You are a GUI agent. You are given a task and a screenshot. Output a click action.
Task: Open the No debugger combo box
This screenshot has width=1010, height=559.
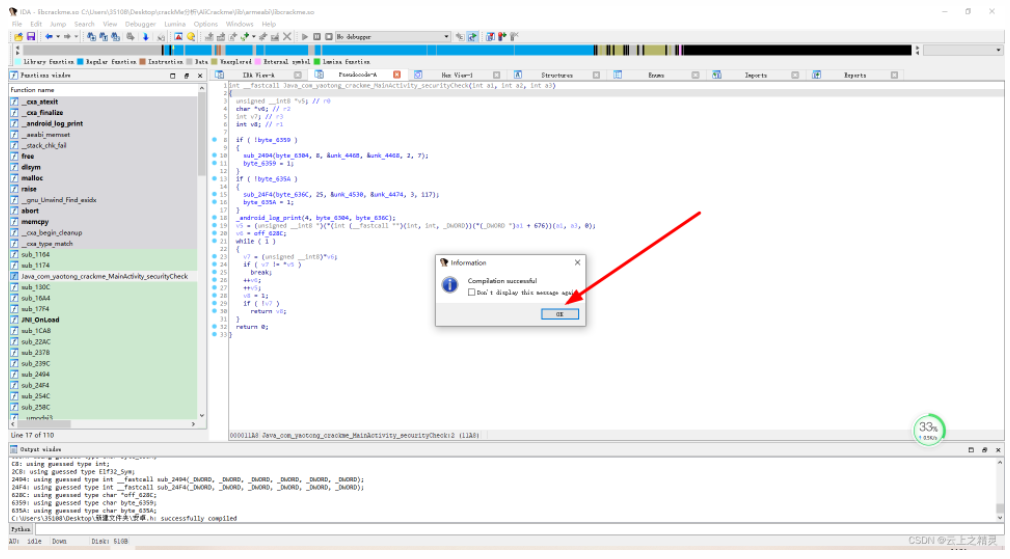tap(392, 37)
